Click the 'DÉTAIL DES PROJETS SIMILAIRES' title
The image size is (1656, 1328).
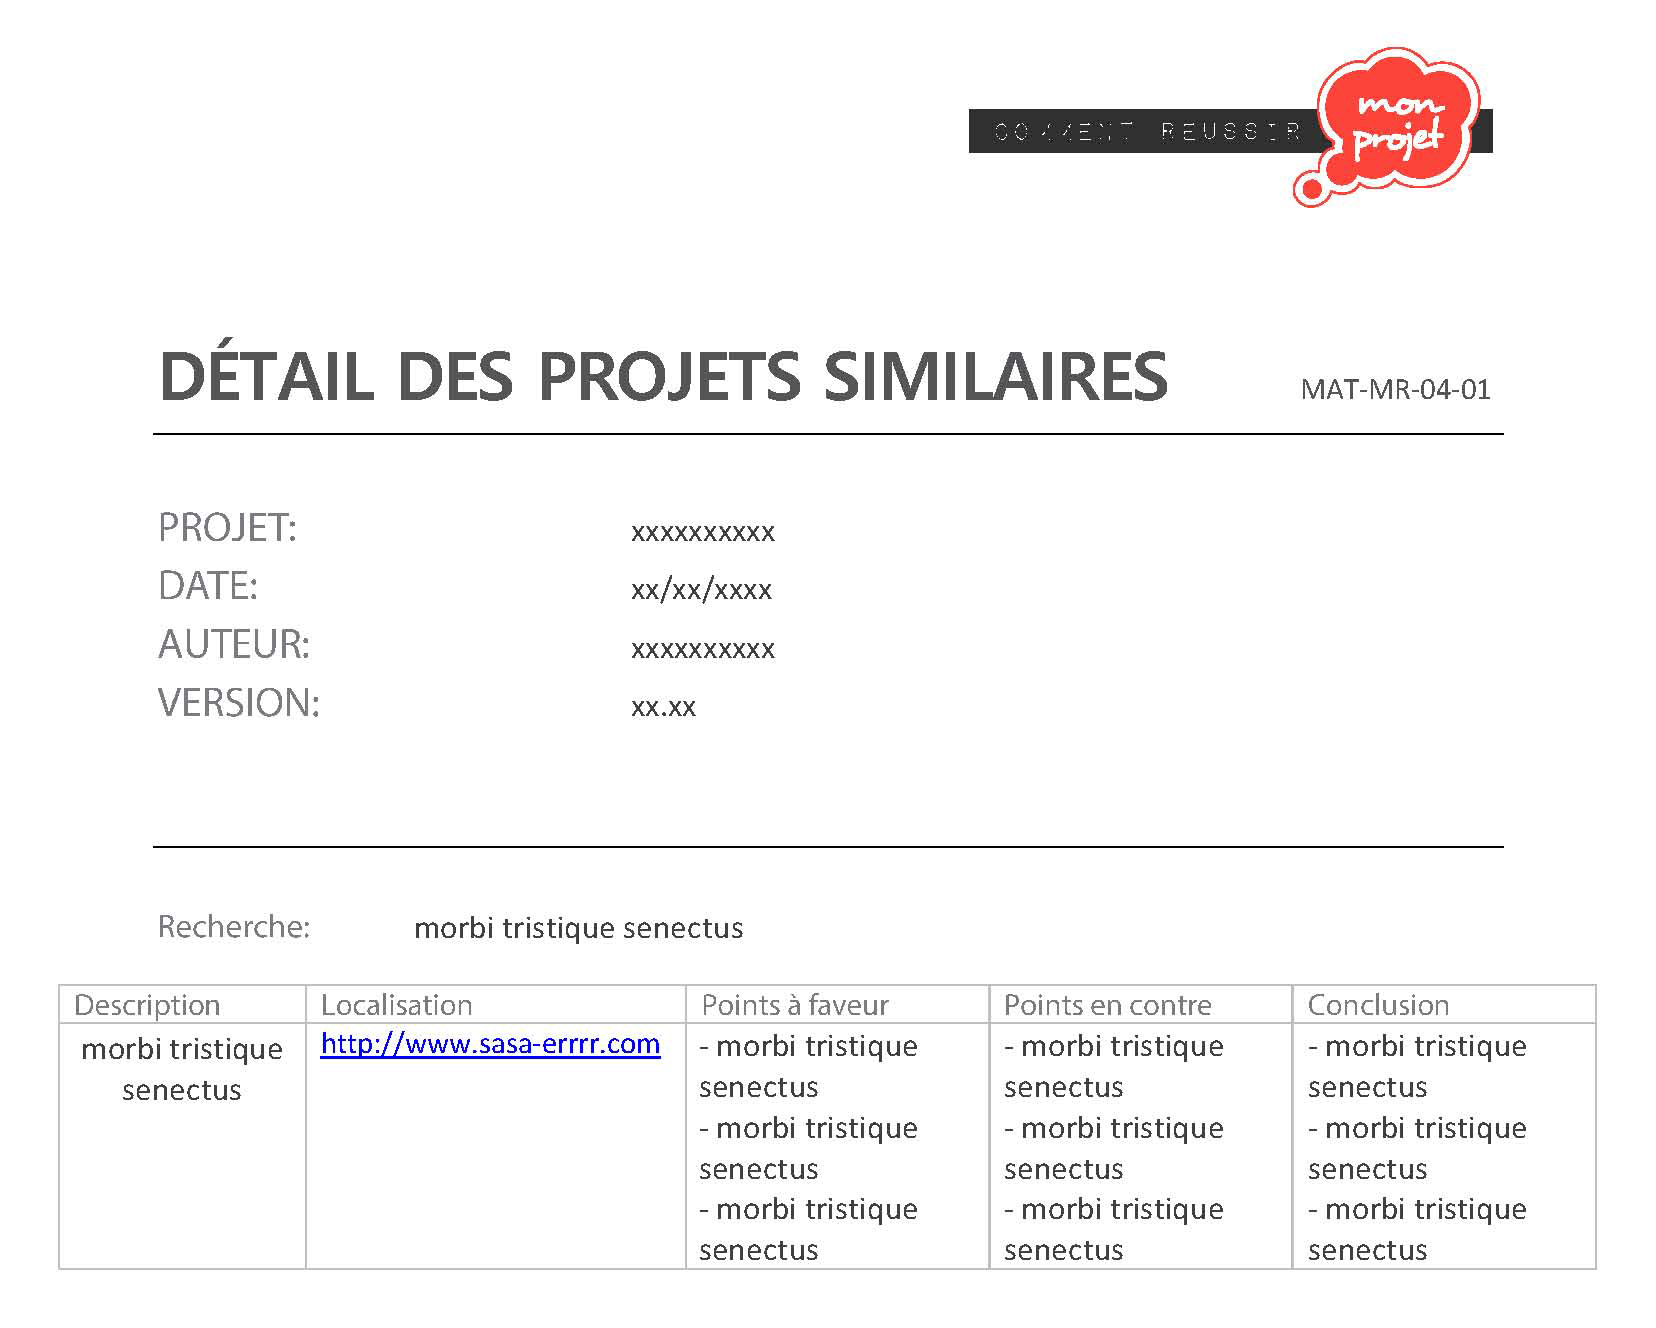point(663,377)
